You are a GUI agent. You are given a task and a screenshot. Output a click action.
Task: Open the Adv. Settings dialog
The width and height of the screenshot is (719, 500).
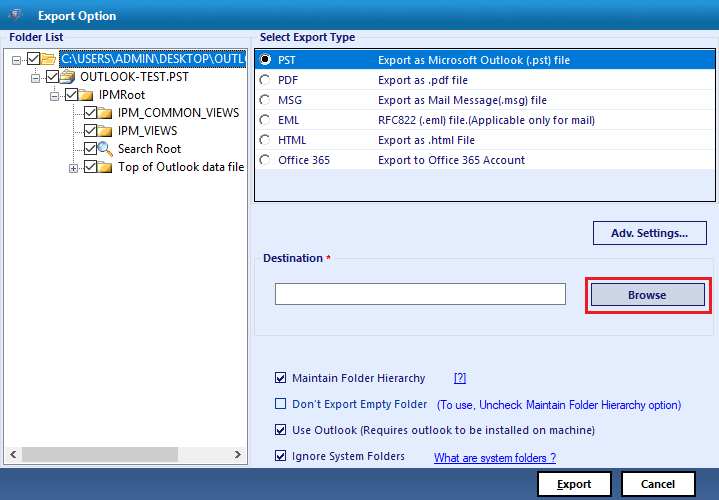pyautogui.click(x=649, y=233)
